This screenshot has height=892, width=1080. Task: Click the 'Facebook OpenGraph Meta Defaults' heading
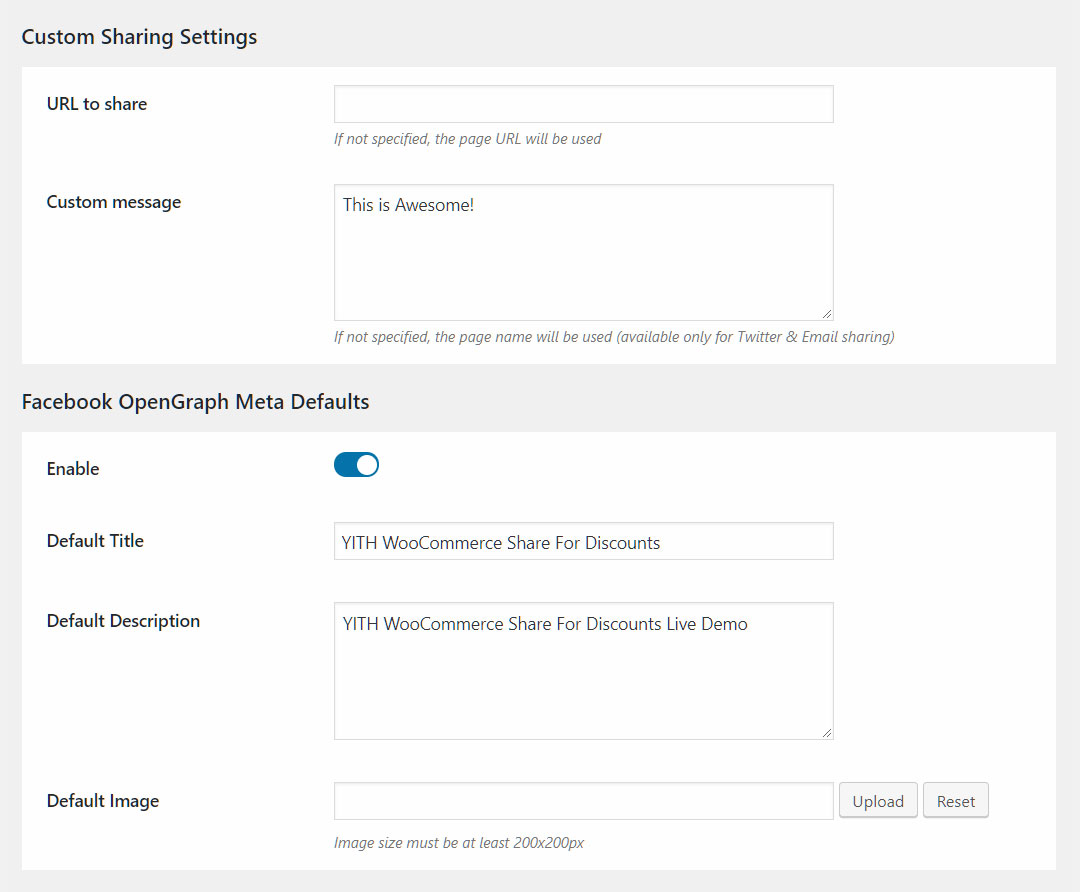click(x=196, y=402)
